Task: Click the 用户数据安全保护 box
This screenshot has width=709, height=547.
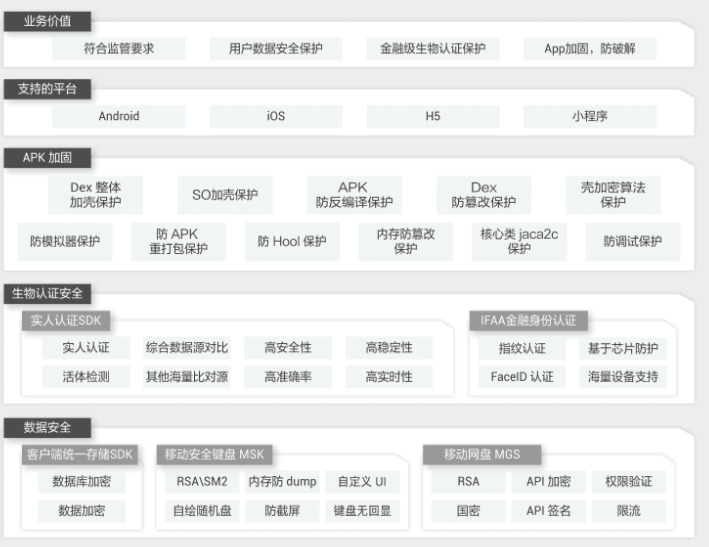Action: click(x=276, y=49)
